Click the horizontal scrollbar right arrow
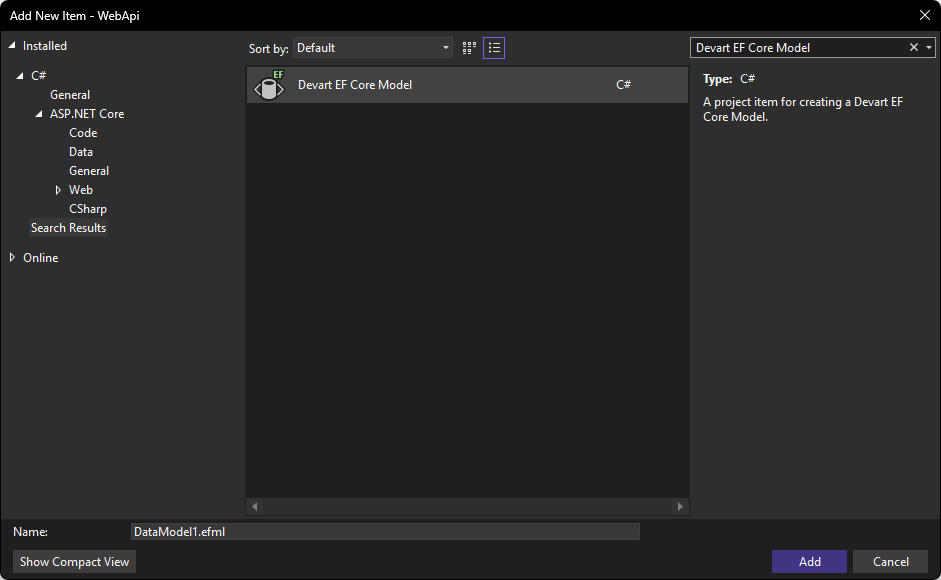 pos(681,507)
